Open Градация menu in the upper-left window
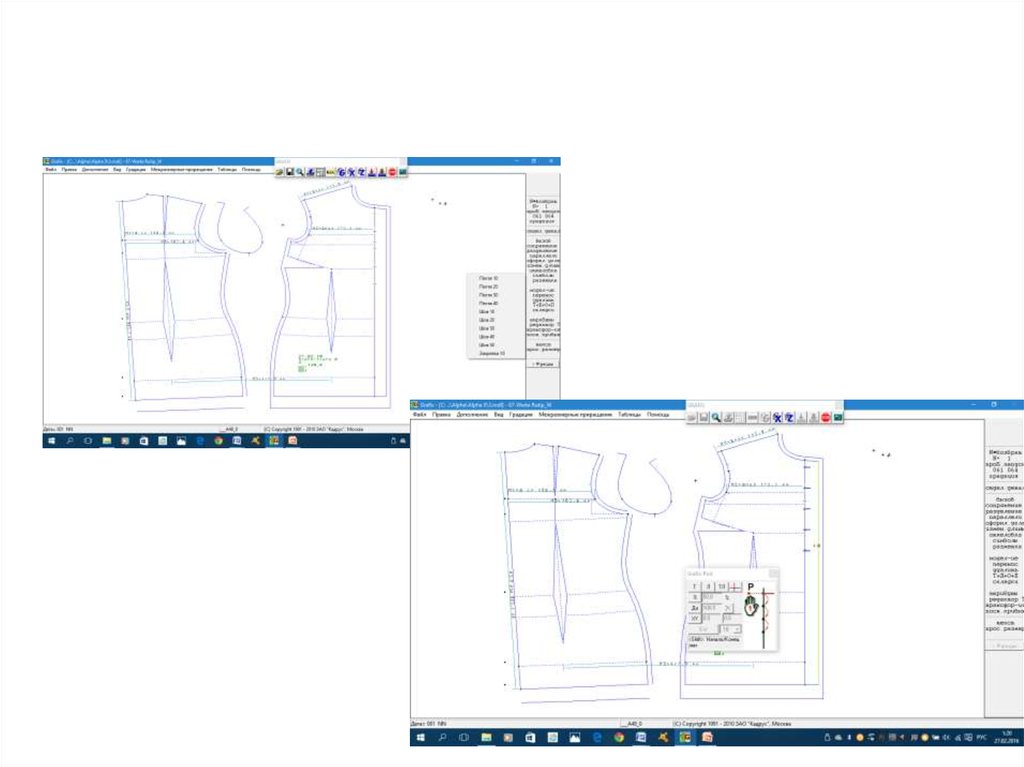The image size is (1024, 767). click(136, 169)
